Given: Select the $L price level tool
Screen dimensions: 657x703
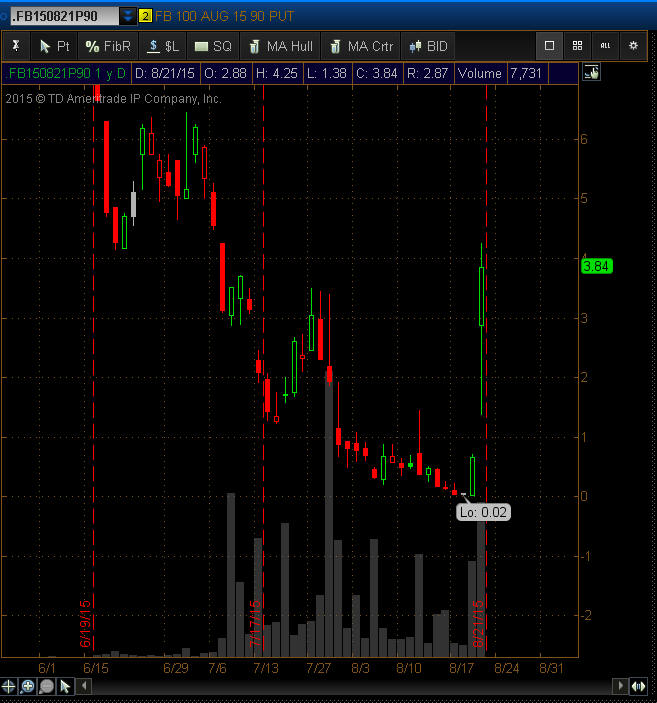Looking at the screenshot, I should [x=162, y=46].
